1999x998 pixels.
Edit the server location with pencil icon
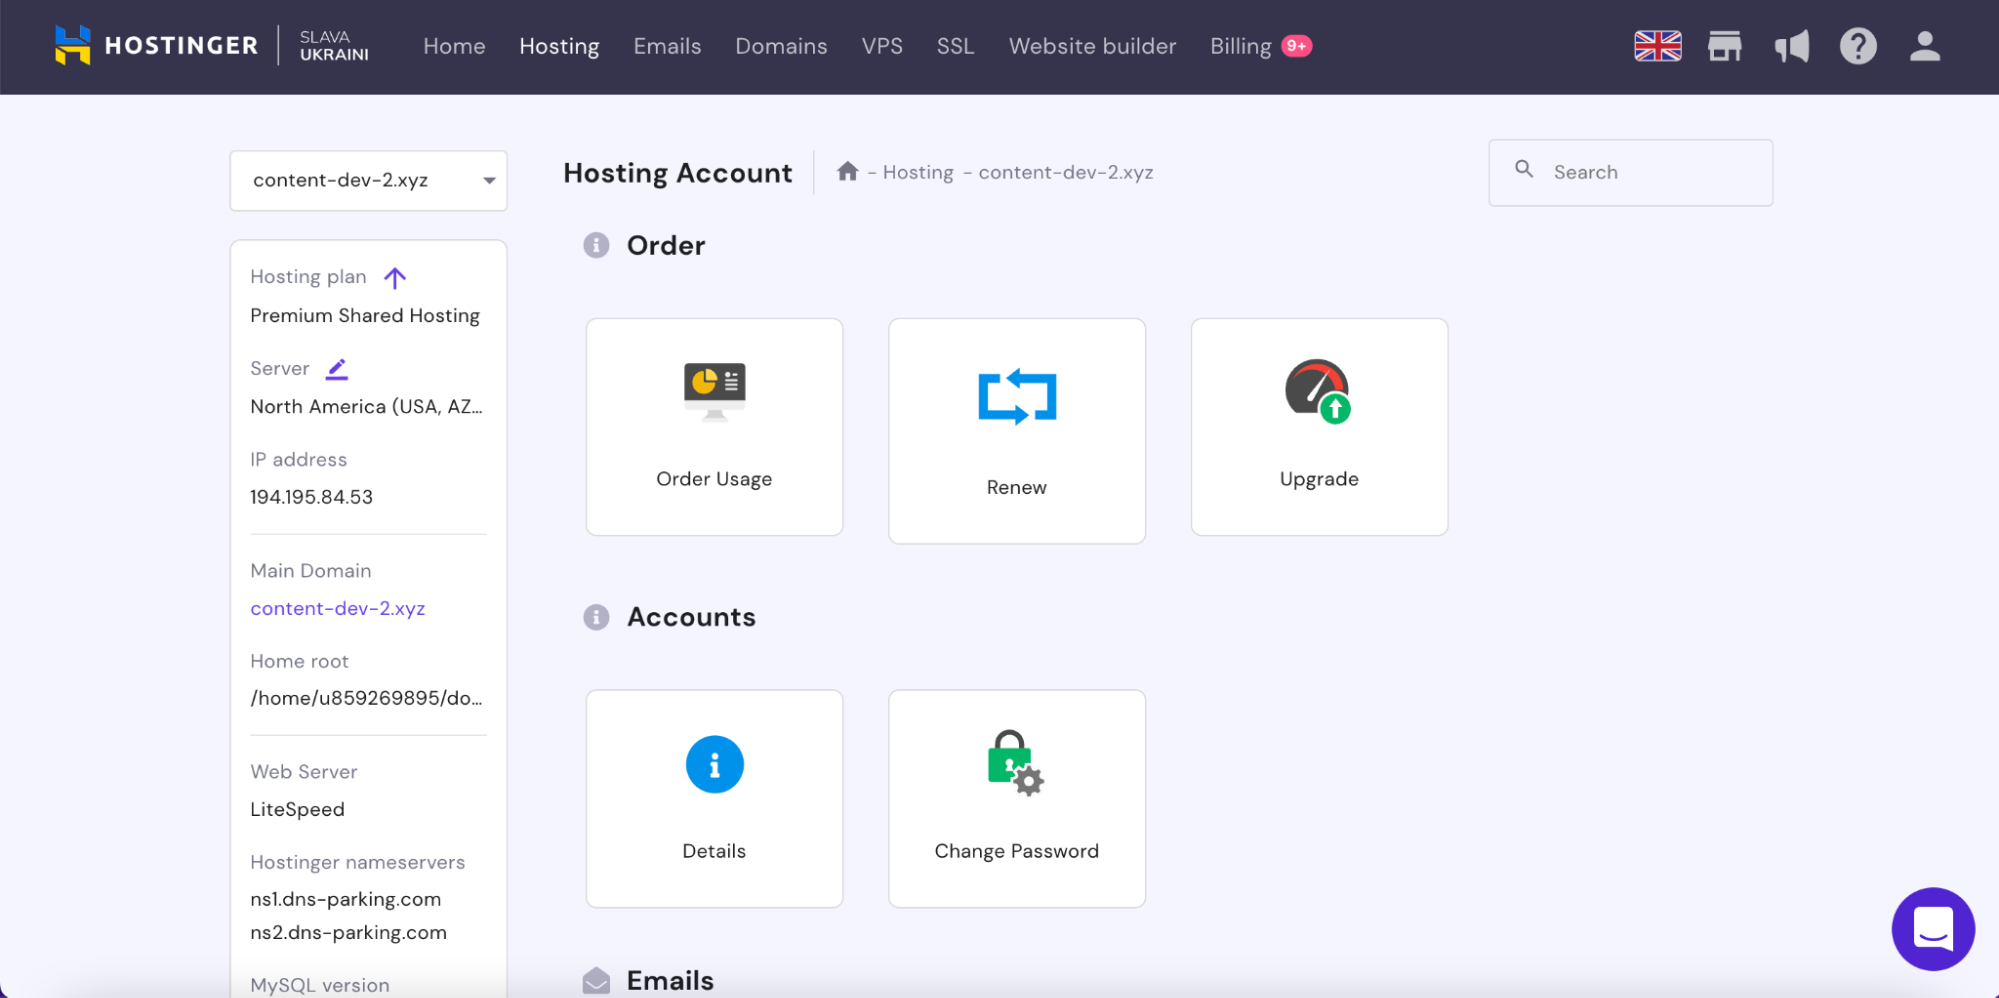tap(336, 368)
